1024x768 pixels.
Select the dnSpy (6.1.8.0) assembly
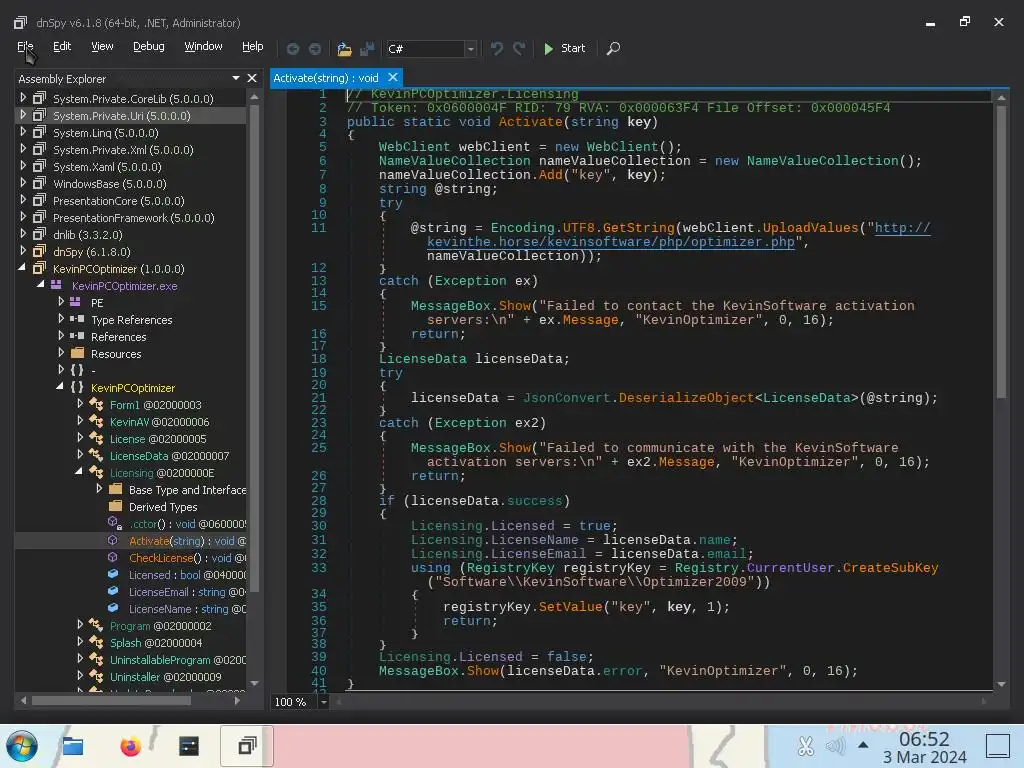(x=91, y=251)
